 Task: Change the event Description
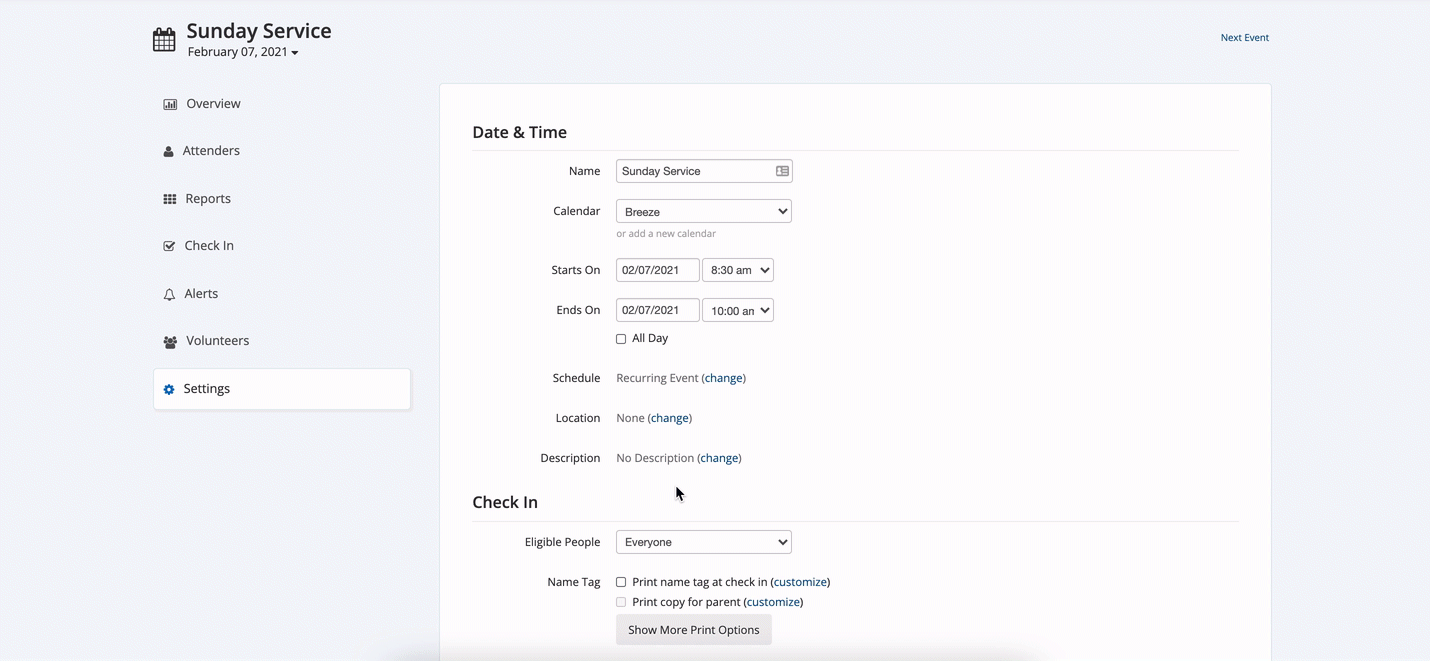pyautogui.click(x=719, y=458)
